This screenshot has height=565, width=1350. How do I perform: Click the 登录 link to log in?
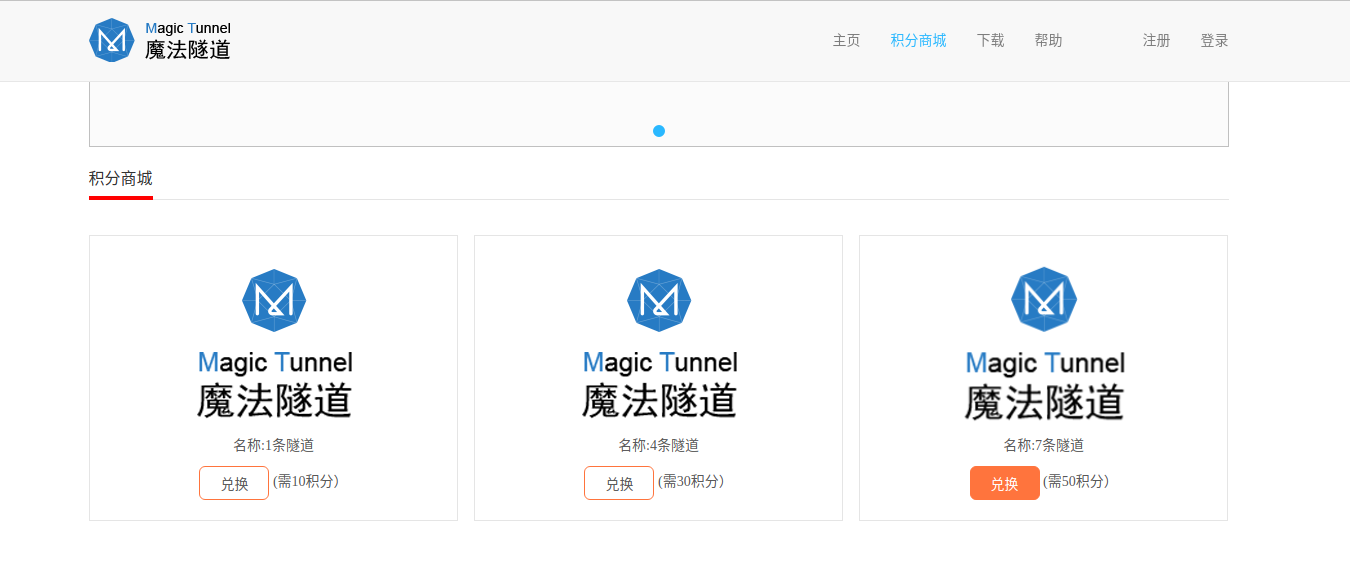pyautogui.click(x=1214, y=41)
